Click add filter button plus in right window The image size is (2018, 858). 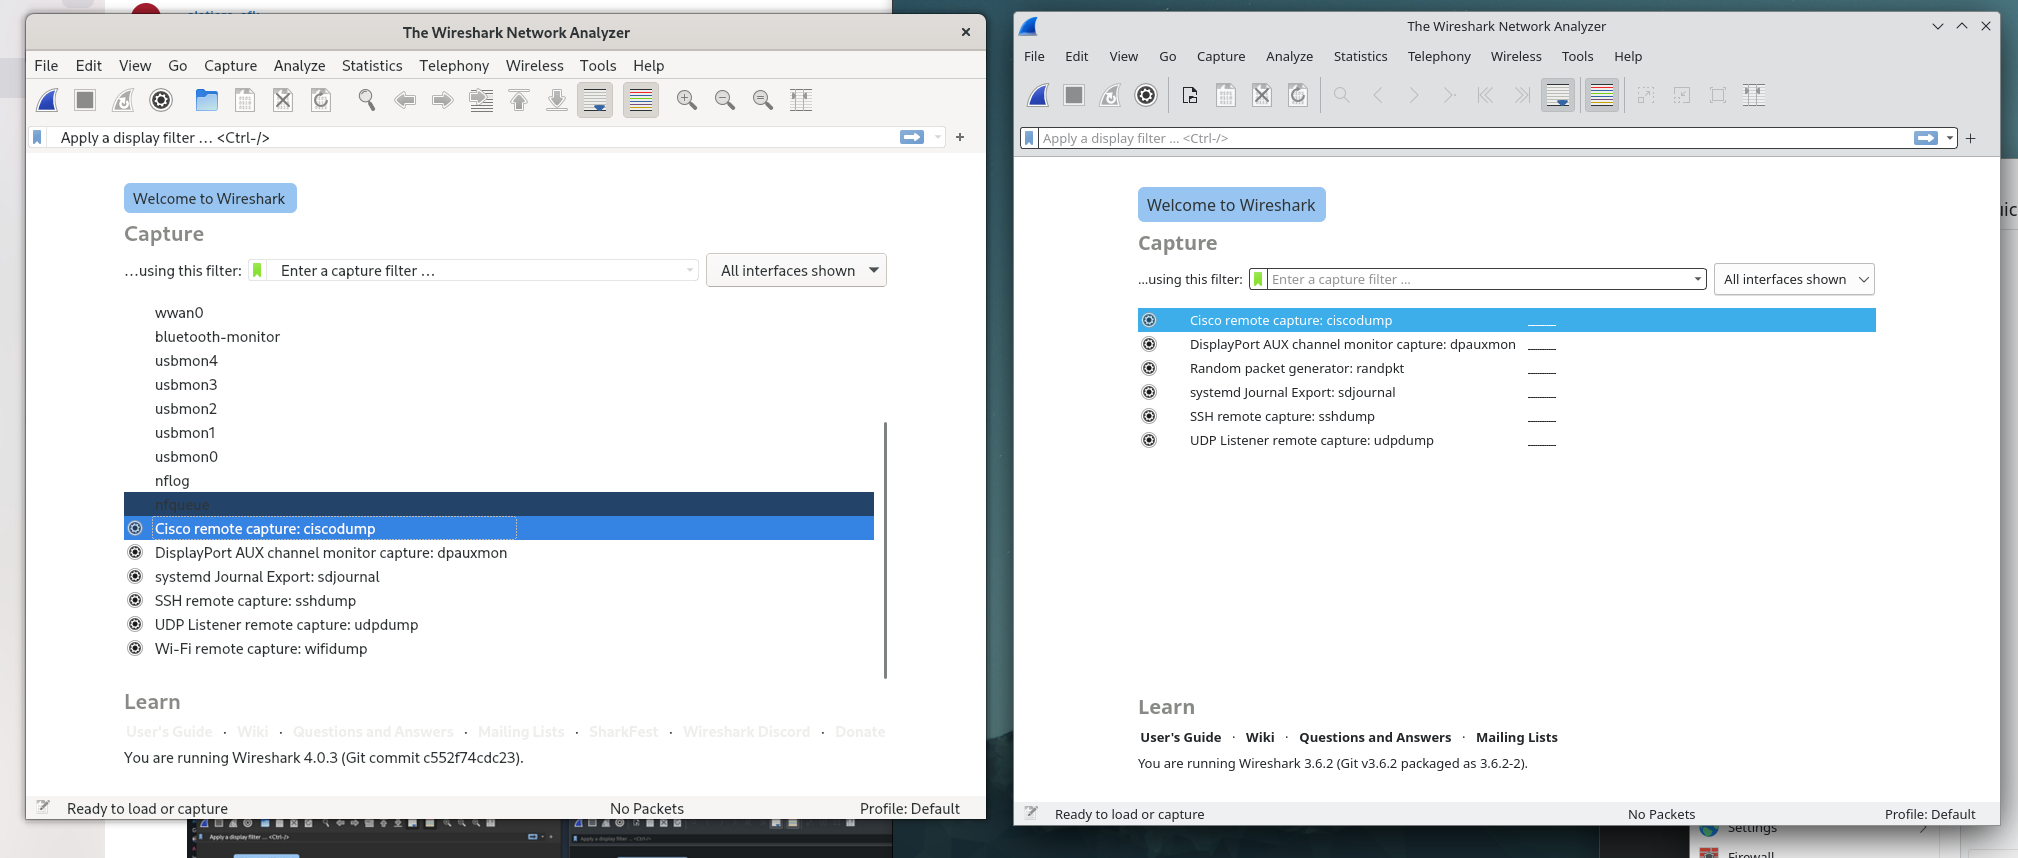pos(1970,138)
